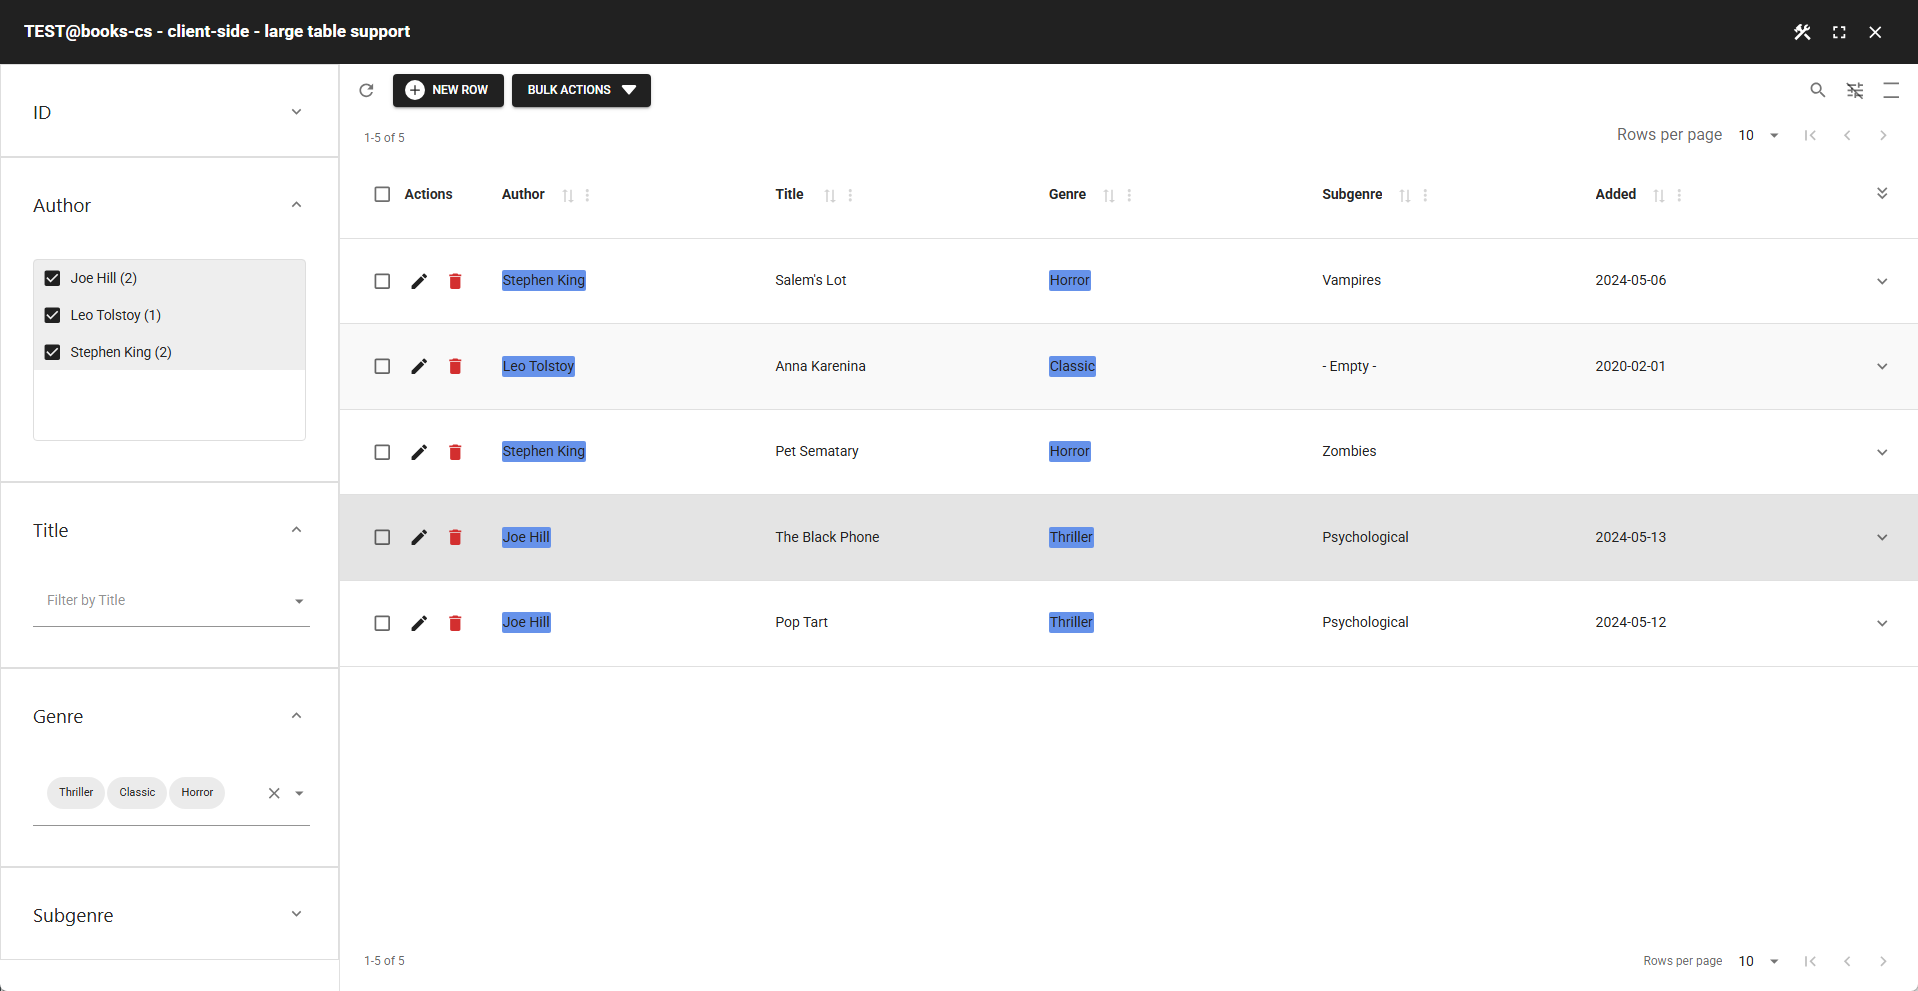Click the edit pencil for Salem's Lot row
1918x991 pixels.
tap(419, 281)
